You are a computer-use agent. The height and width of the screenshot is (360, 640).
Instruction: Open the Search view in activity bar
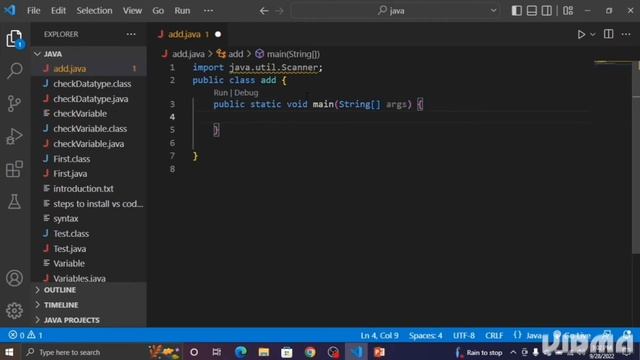(x=14, y=71)
